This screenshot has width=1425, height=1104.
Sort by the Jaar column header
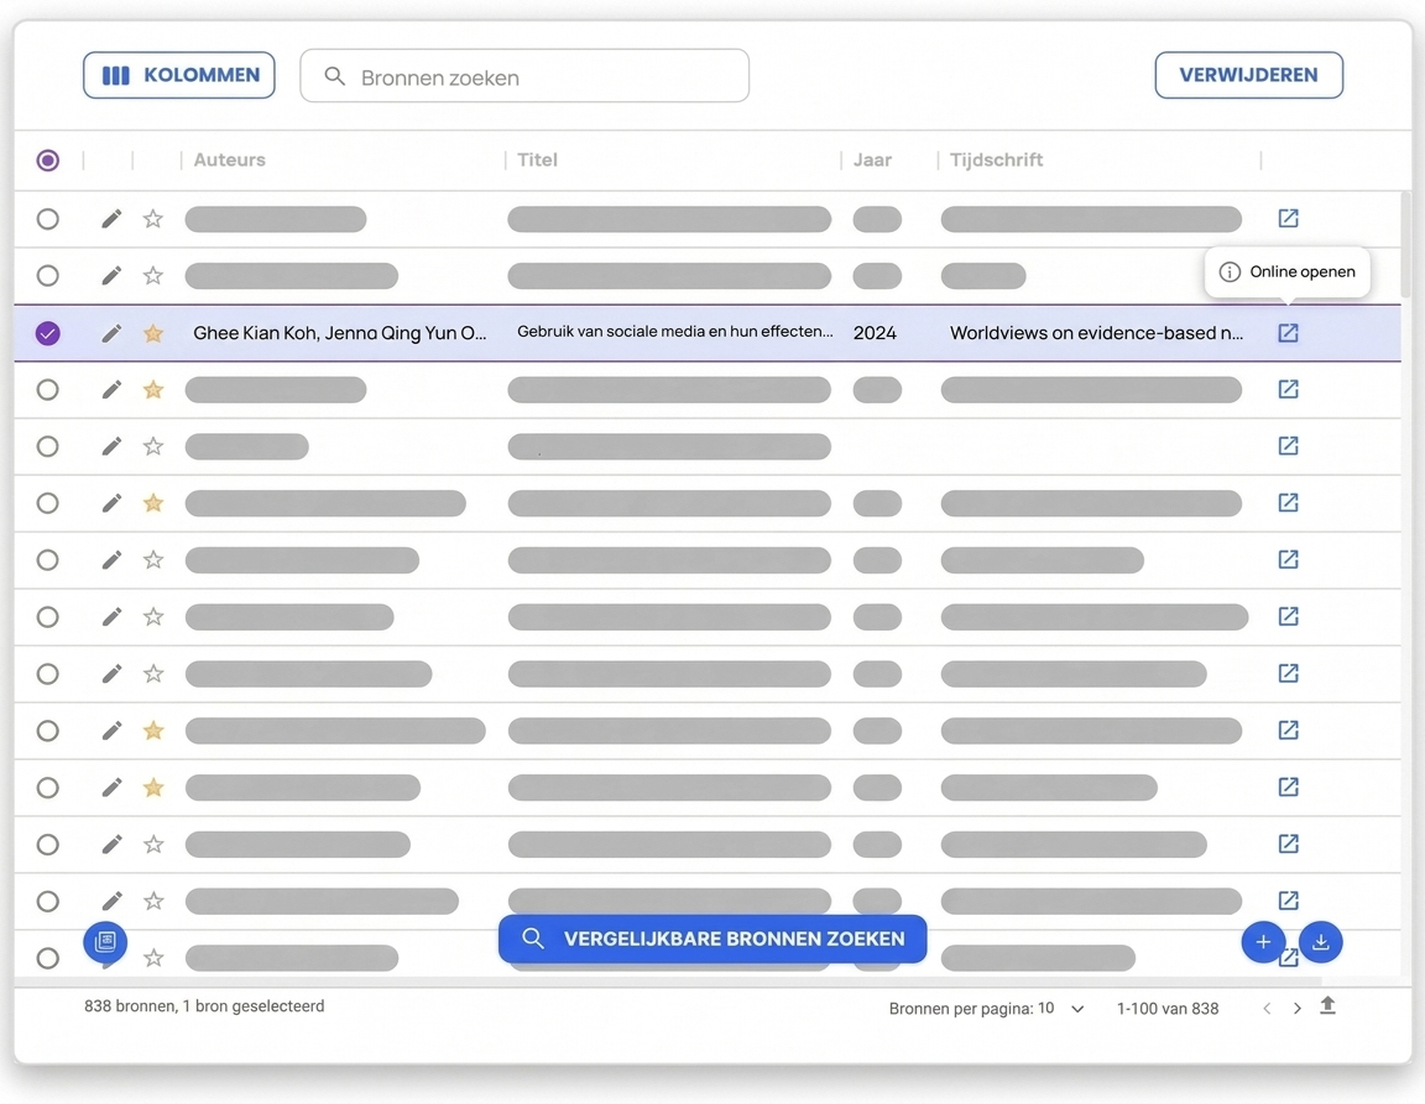pos(872,160)
